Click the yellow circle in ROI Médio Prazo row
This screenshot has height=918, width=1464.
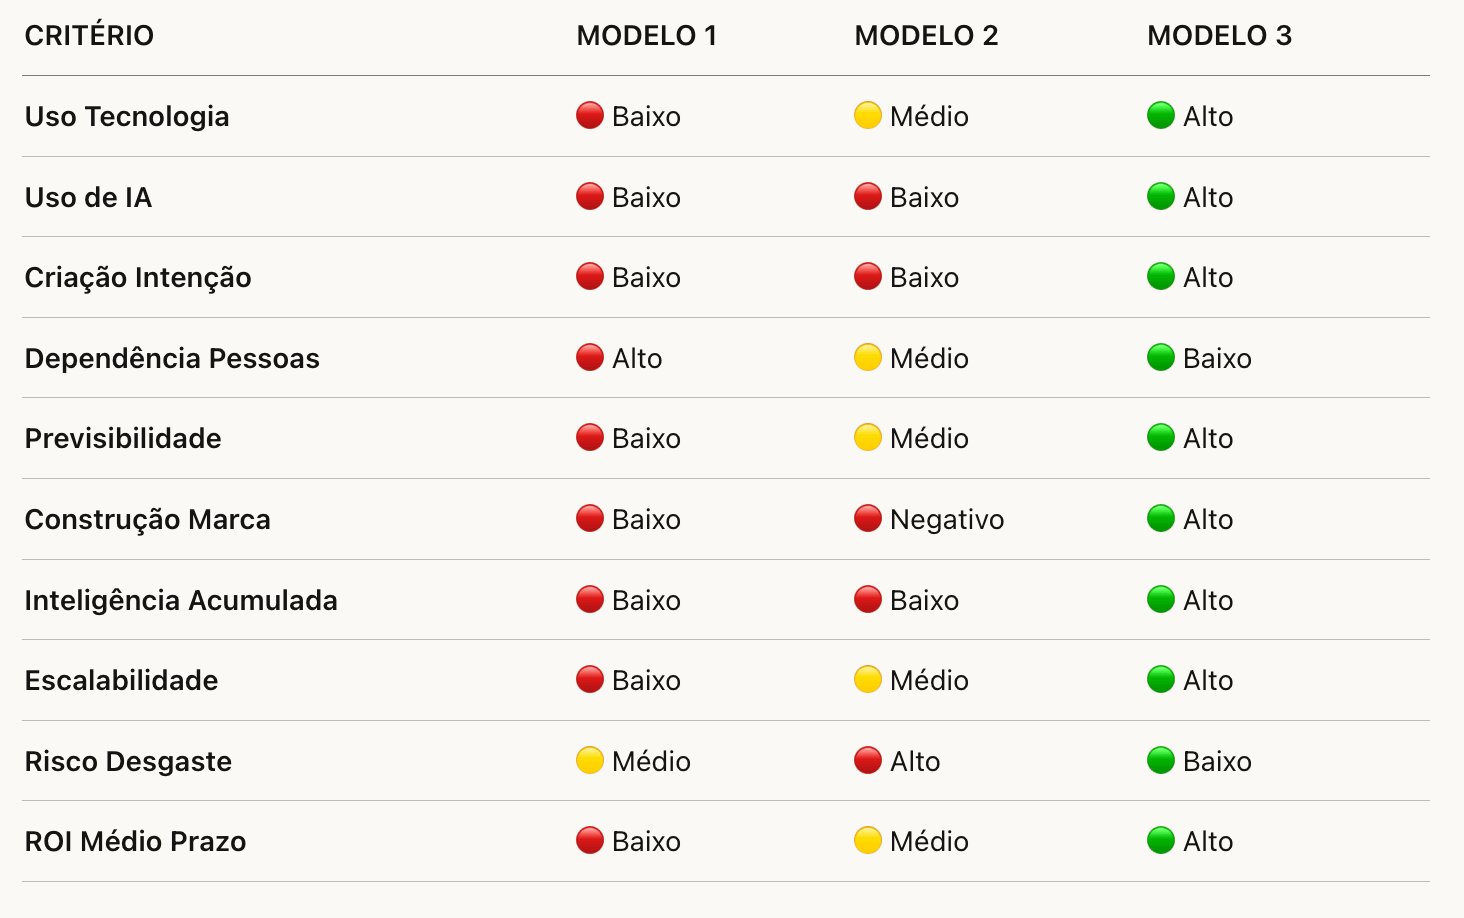[868, 841]
